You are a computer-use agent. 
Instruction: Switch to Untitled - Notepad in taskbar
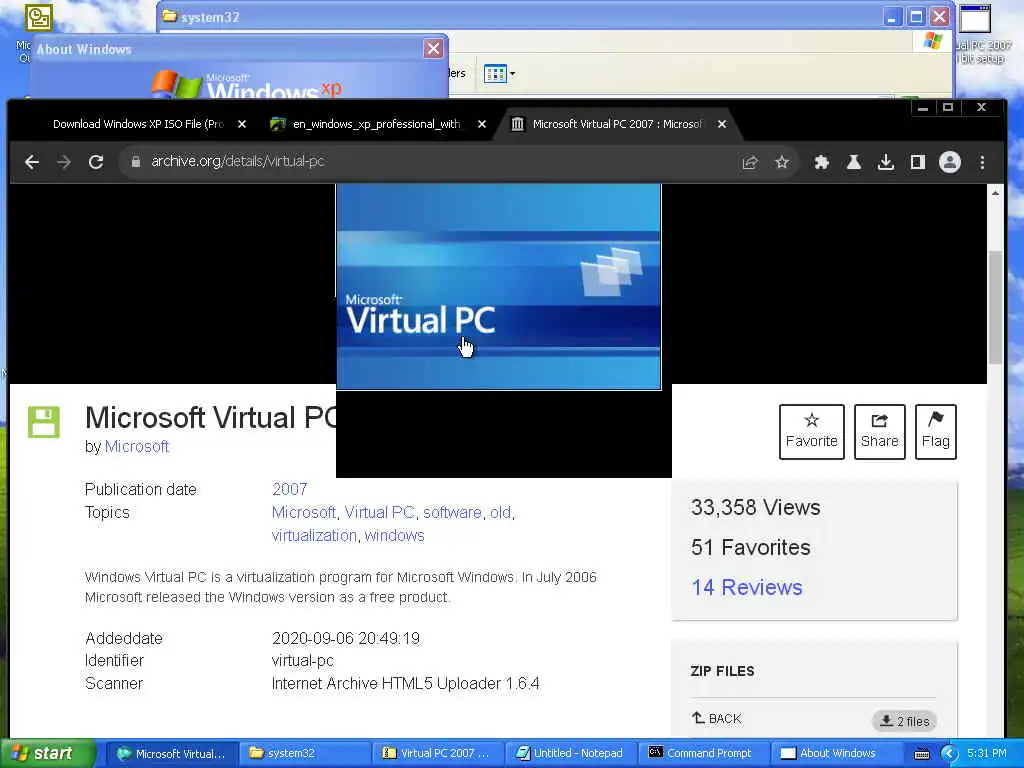571,754
